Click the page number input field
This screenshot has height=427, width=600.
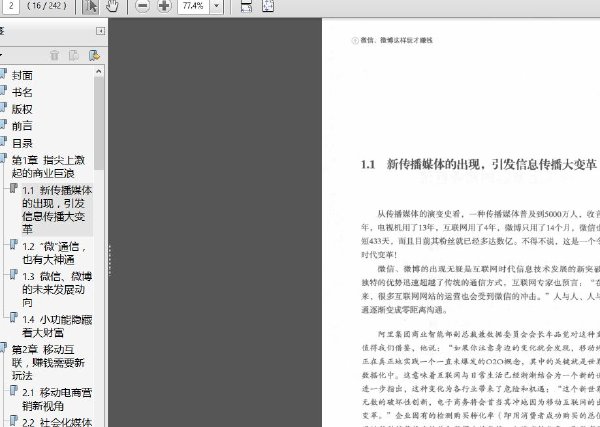[x=10, y=6]
